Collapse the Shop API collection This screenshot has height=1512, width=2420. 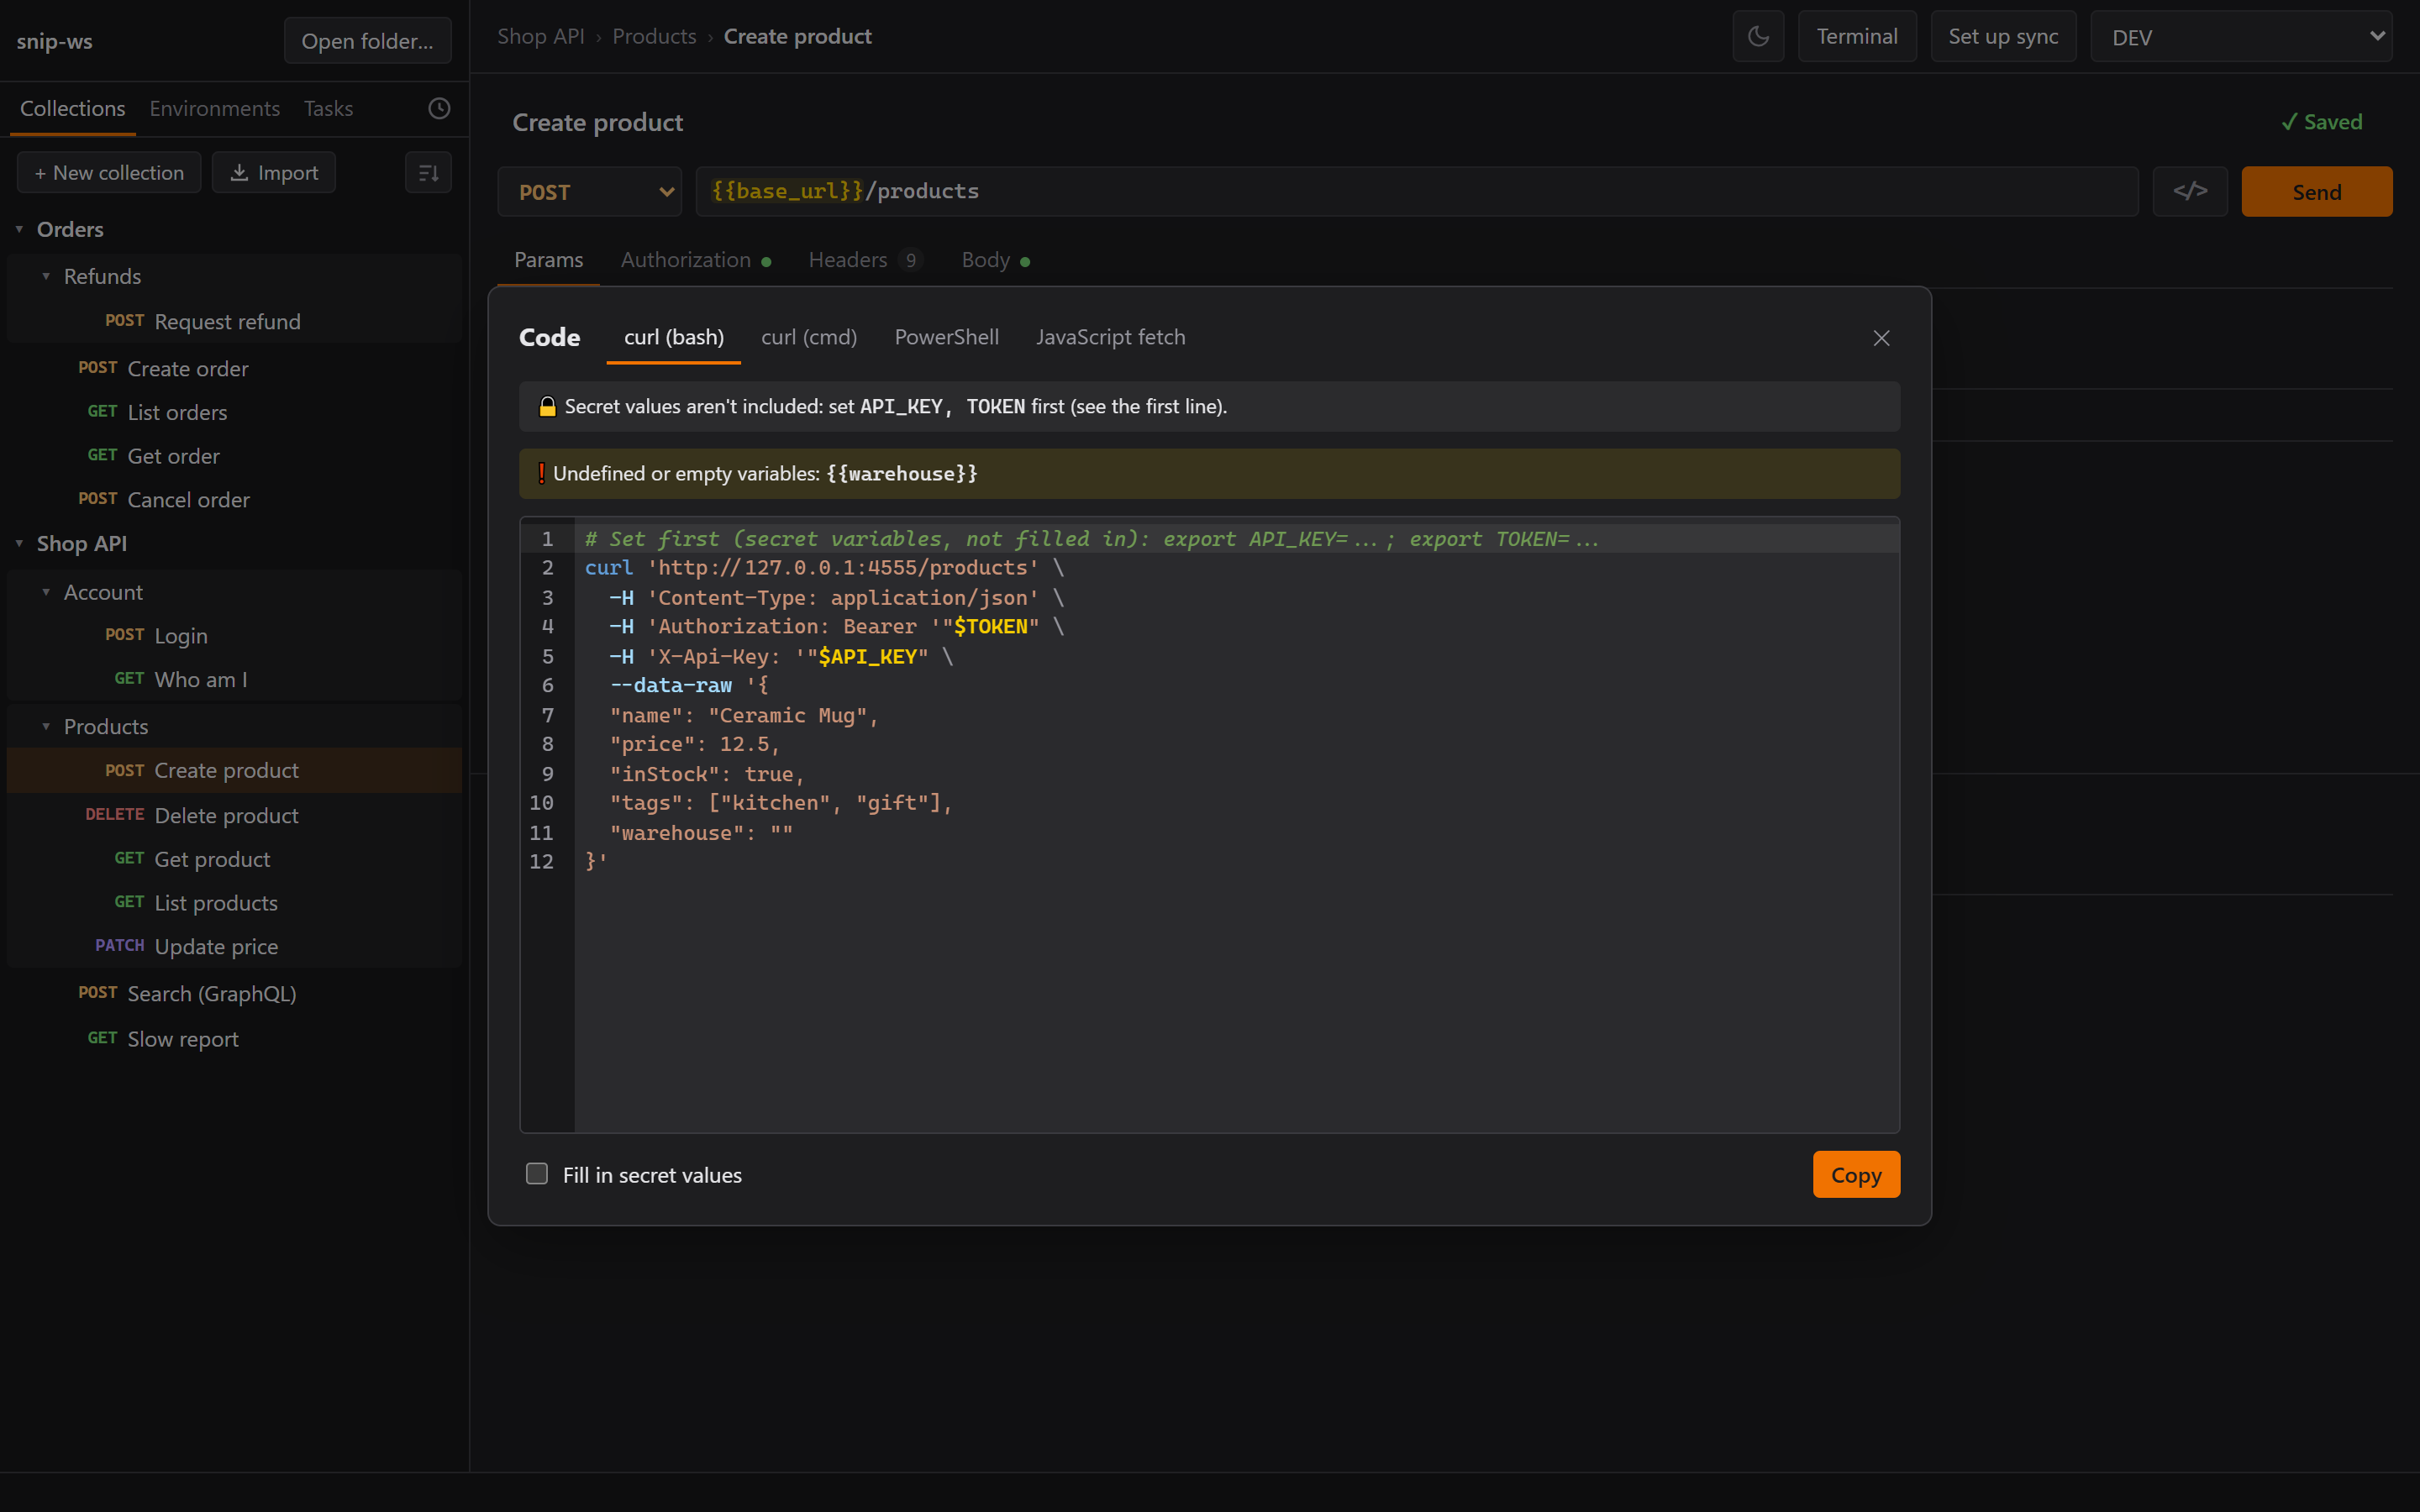click(19, 543)
